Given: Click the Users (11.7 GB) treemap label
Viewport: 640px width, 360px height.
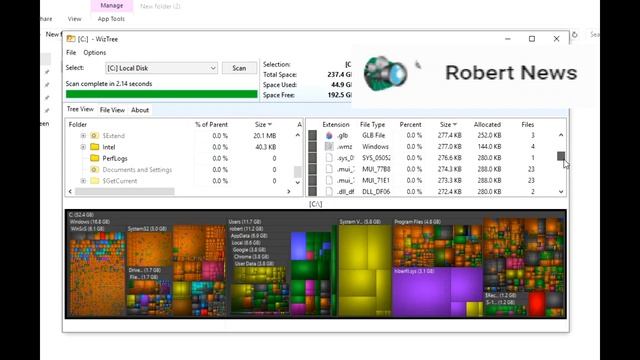Looking at the screenshot, I should click(244, 222).
